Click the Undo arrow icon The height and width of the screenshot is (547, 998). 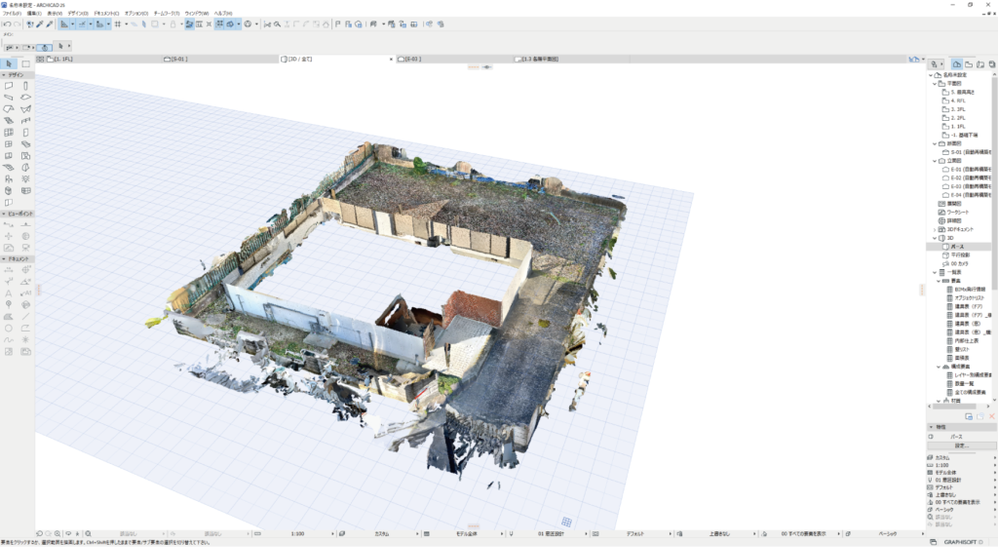[x=7, y=24]
